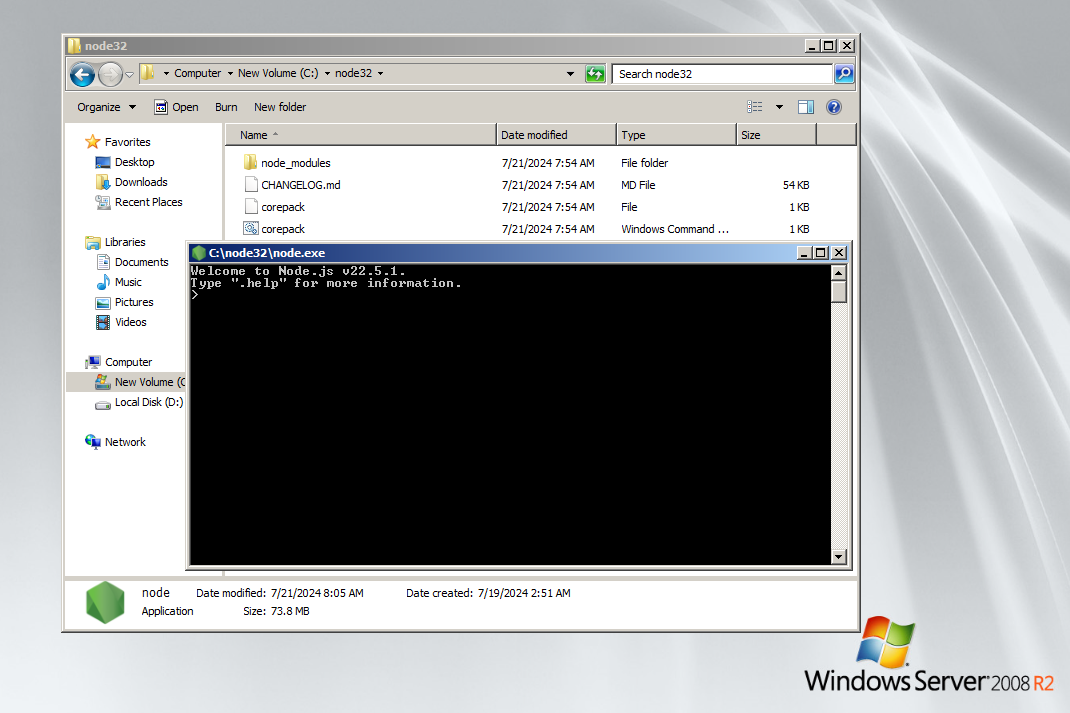Open Recent Places in Favorites

pos(149,202)
